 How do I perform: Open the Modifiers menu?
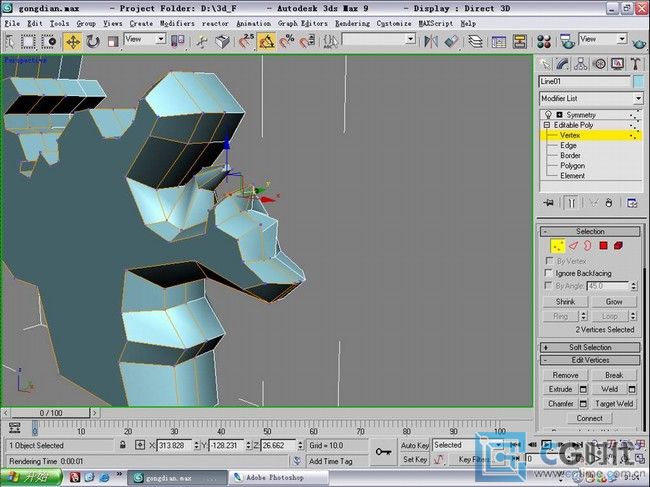click(x=177, y=24)
